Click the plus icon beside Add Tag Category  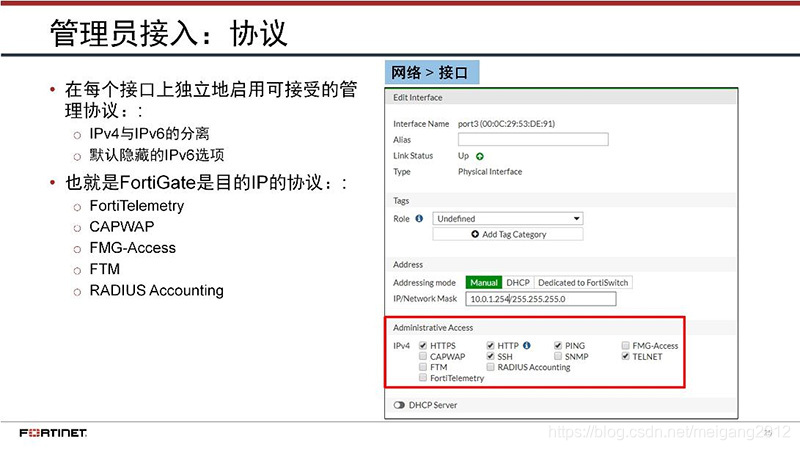click(475, 234)
